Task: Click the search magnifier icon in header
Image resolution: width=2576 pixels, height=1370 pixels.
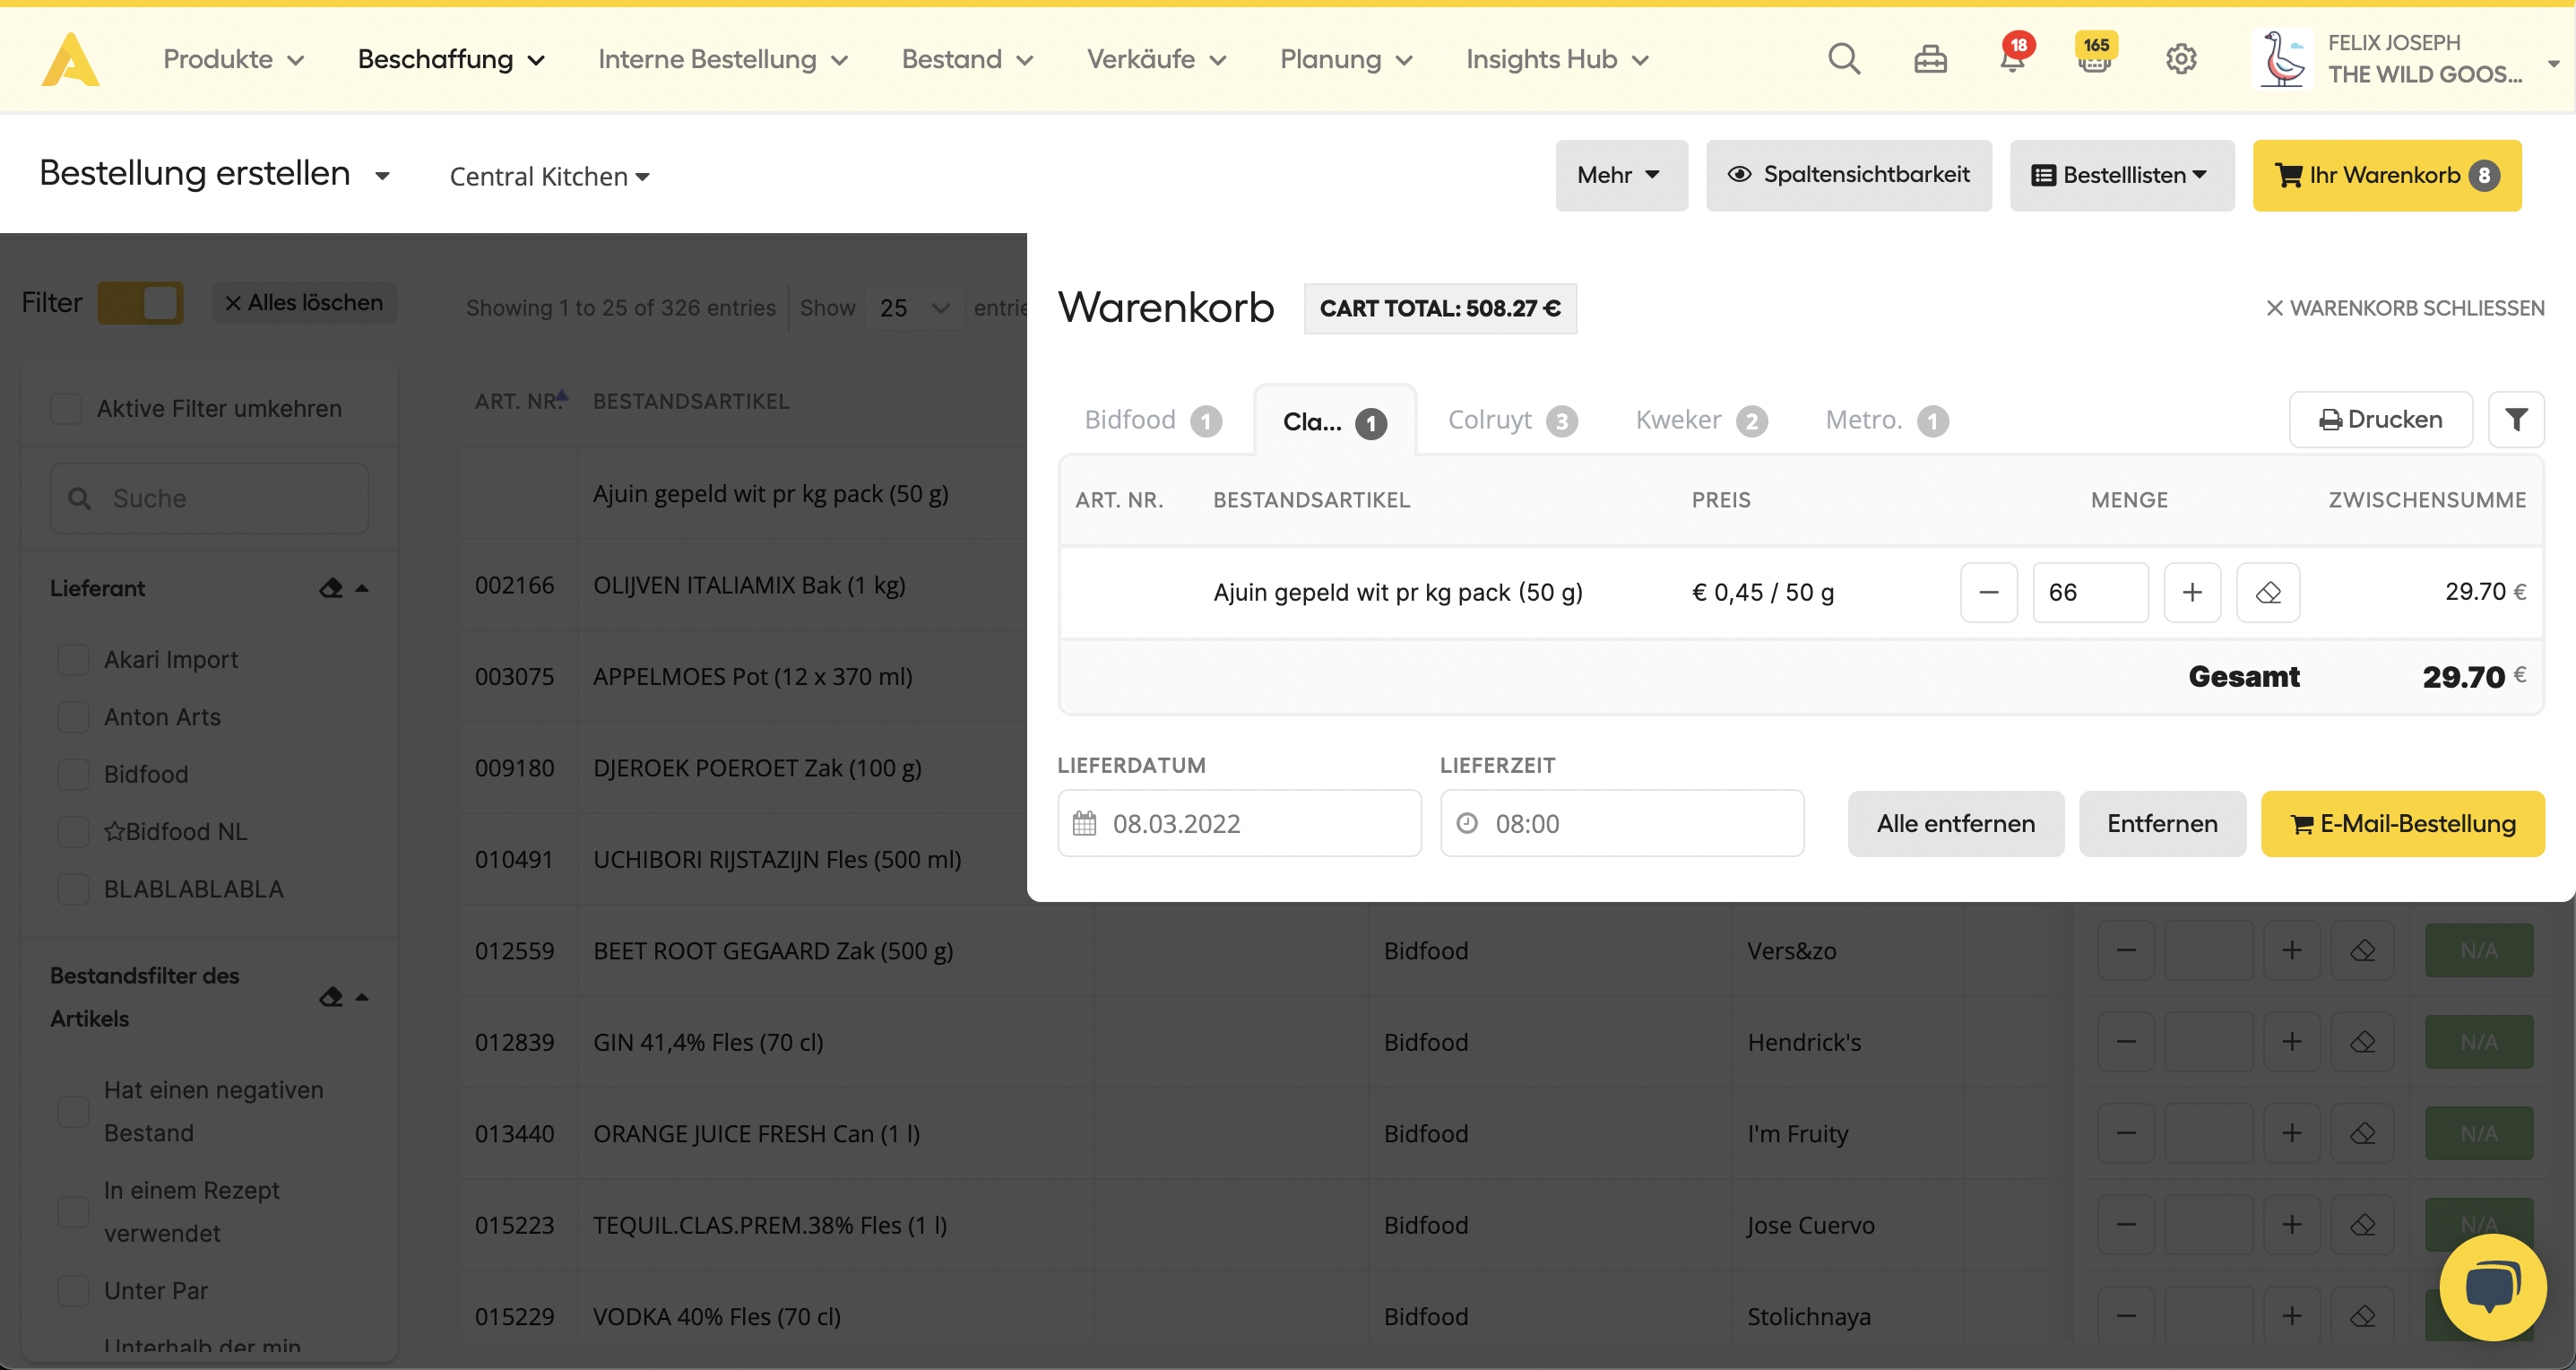Action: click(1843, 60)
